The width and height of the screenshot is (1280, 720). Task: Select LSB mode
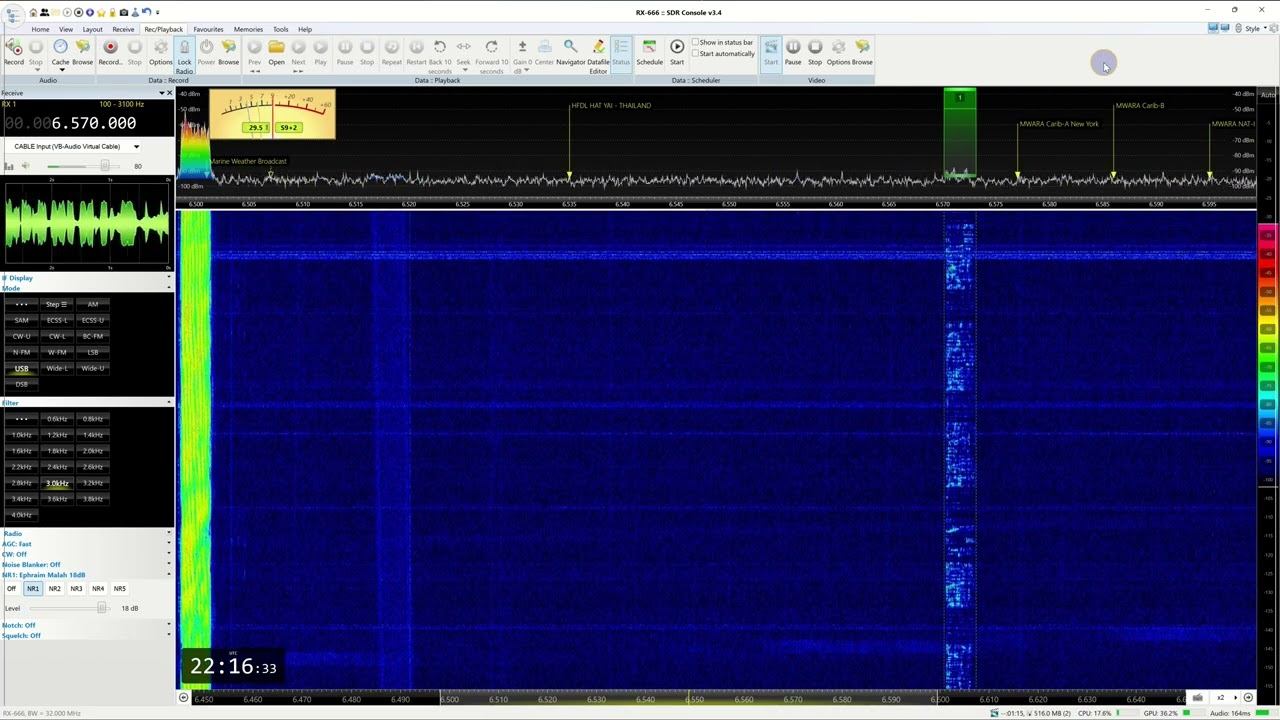(93, 352)
